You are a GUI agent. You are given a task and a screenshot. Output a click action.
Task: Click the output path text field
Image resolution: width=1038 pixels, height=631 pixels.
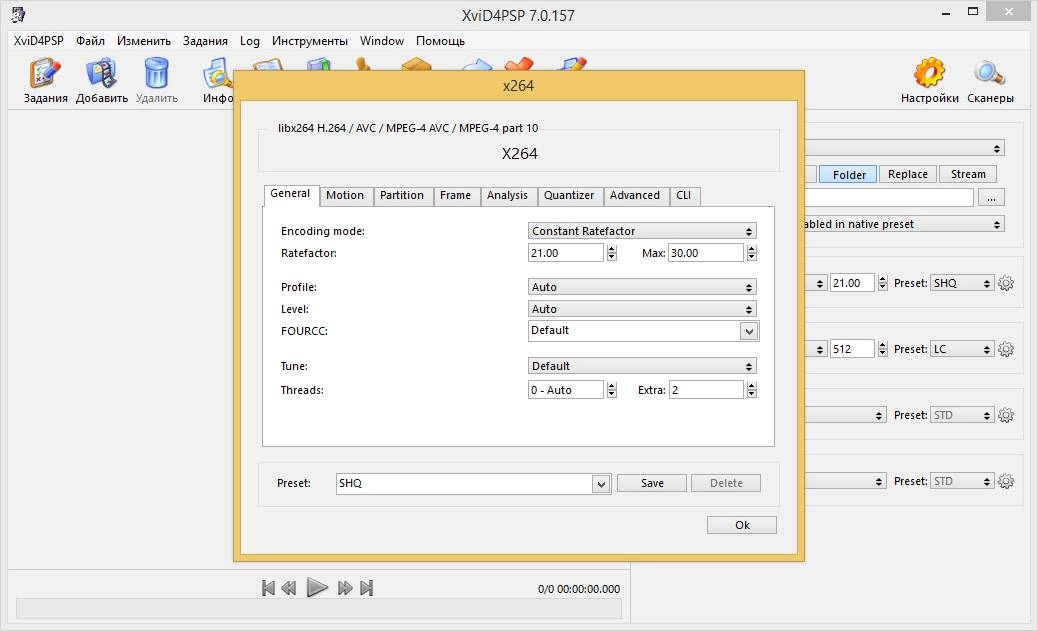pyautogui.click(x=889, y=197)
